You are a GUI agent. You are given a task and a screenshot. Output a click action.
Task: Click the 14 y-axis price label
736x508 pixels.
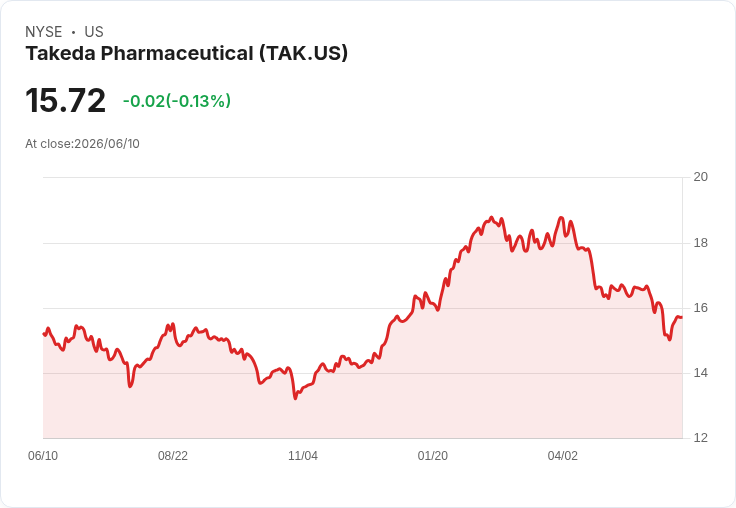[x=700, y=373]
